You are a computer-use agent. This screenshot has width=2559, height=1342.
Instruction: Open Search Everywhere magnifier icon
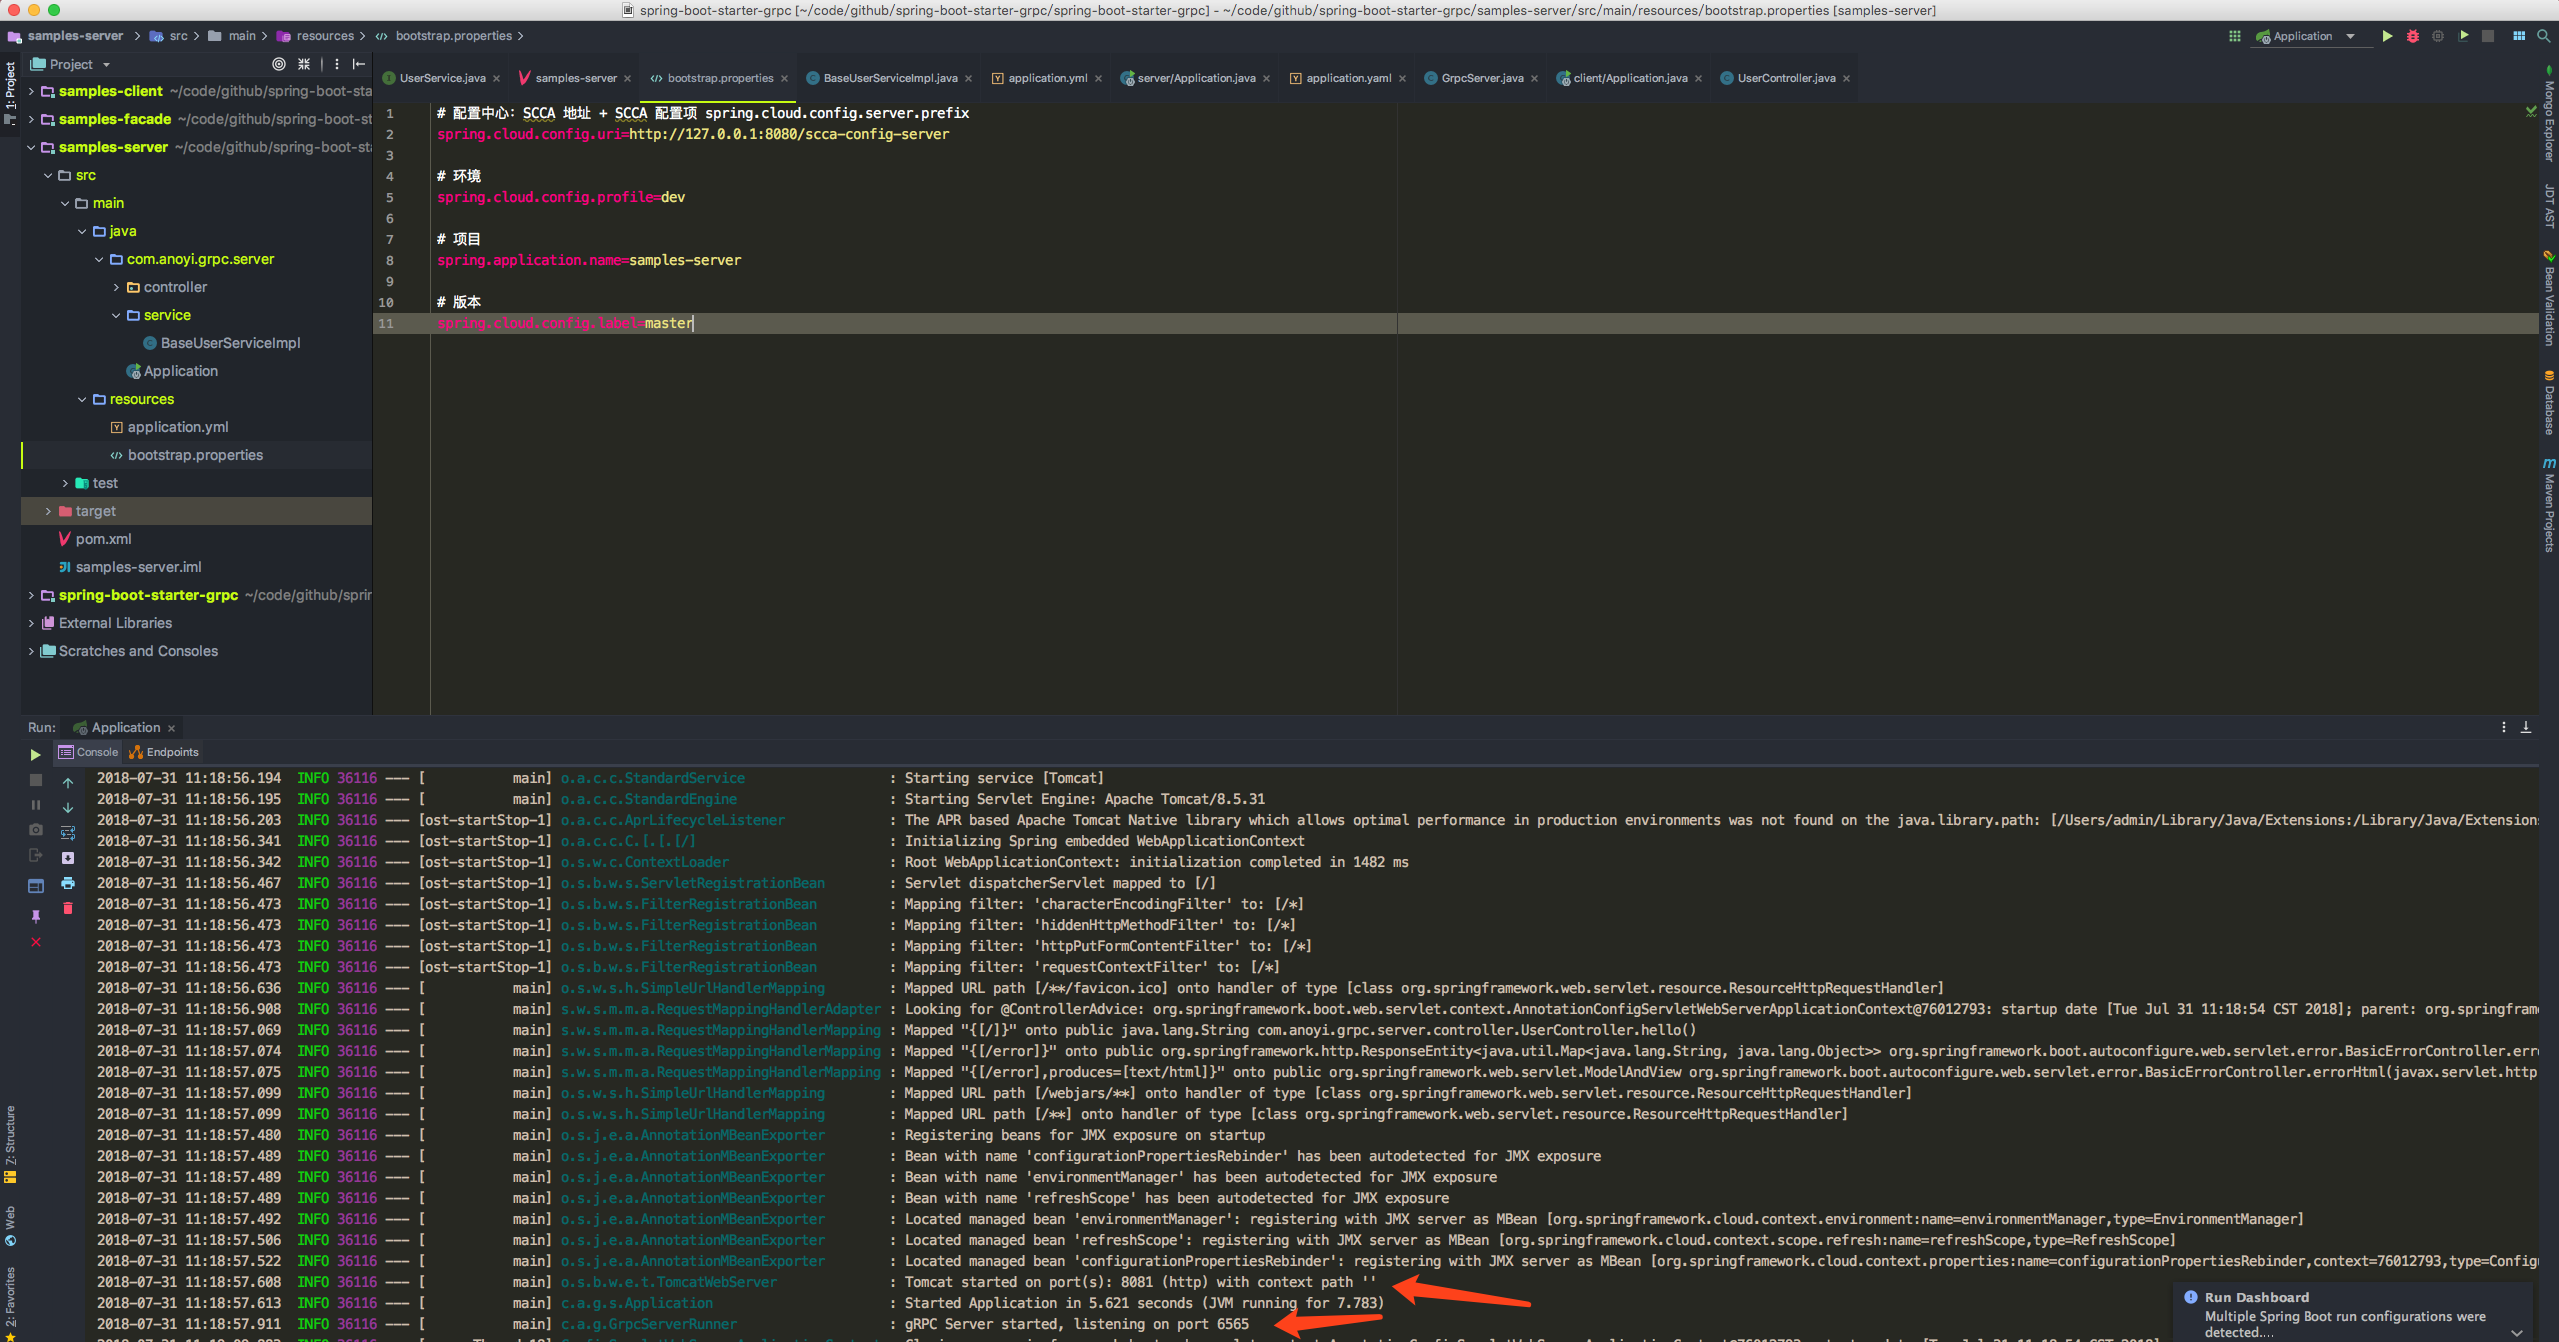(x=2543, y=36)
